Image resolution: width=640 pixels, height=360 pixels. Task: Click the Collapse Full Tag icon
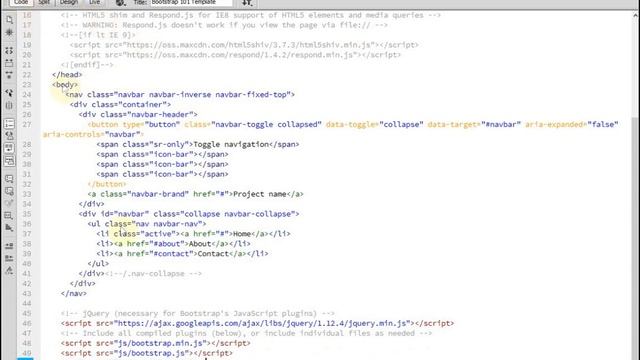[9, 51]
